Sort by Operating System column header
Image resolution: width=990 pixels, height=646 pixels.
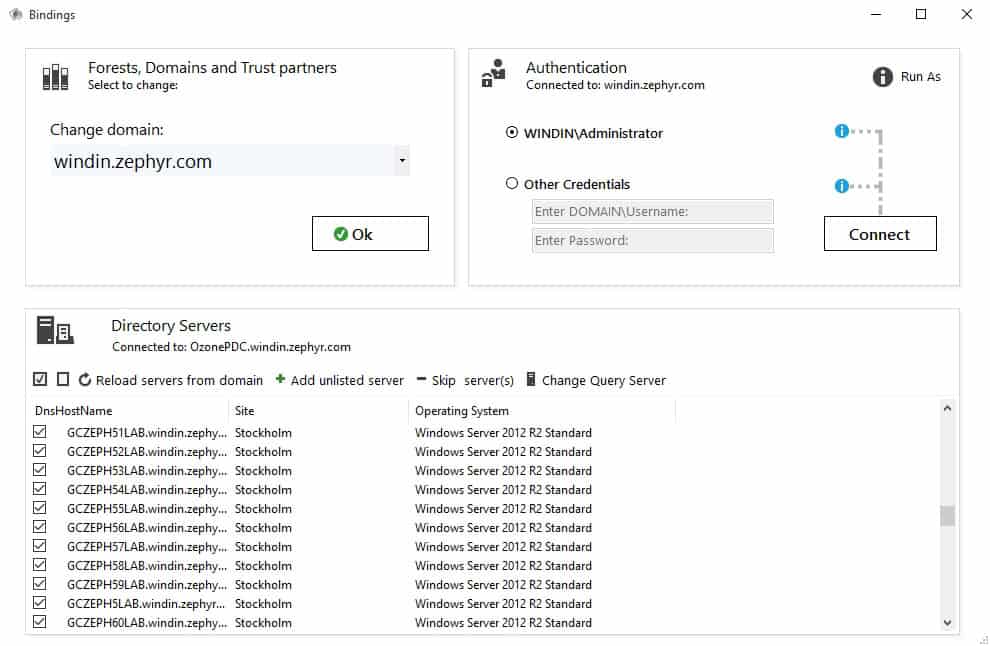click(x=462, y=411)
